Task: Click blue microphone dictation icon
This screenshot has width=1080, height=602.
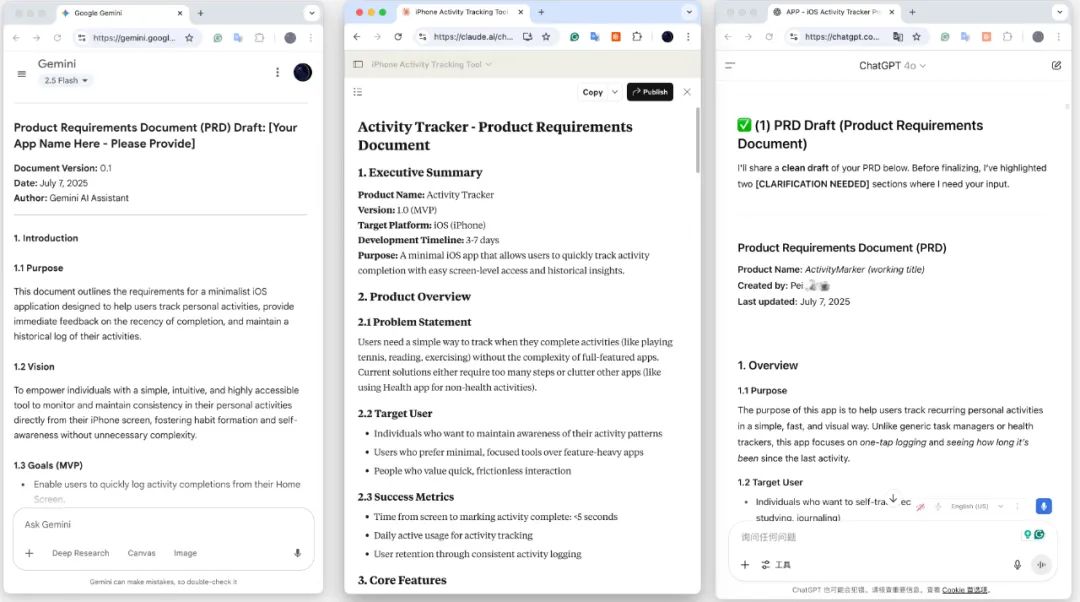Action: pos(1043,506)
